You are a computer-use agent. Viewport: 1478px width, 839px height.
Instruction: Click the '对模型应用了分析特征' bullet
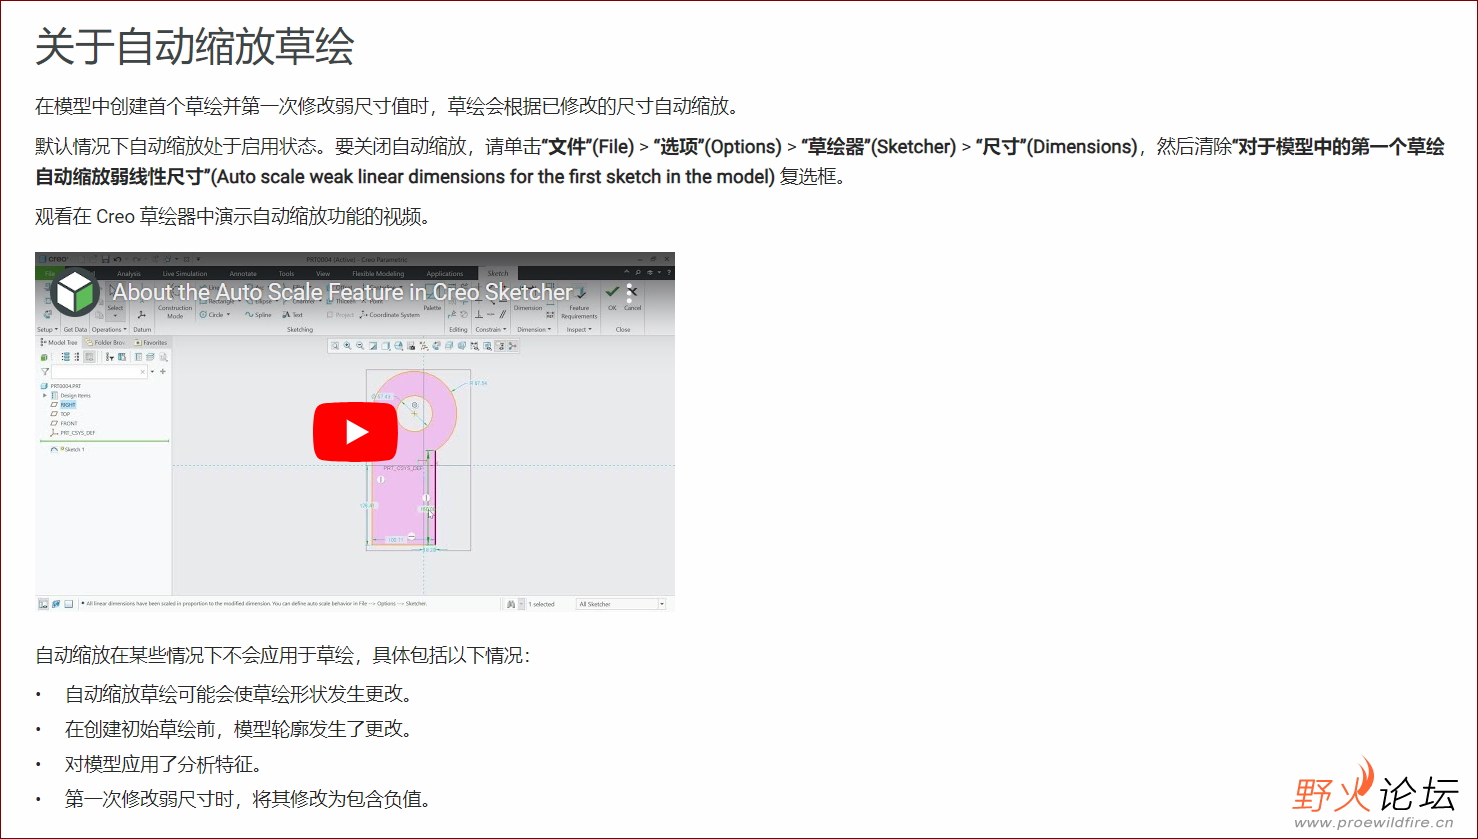click(164, 764)
